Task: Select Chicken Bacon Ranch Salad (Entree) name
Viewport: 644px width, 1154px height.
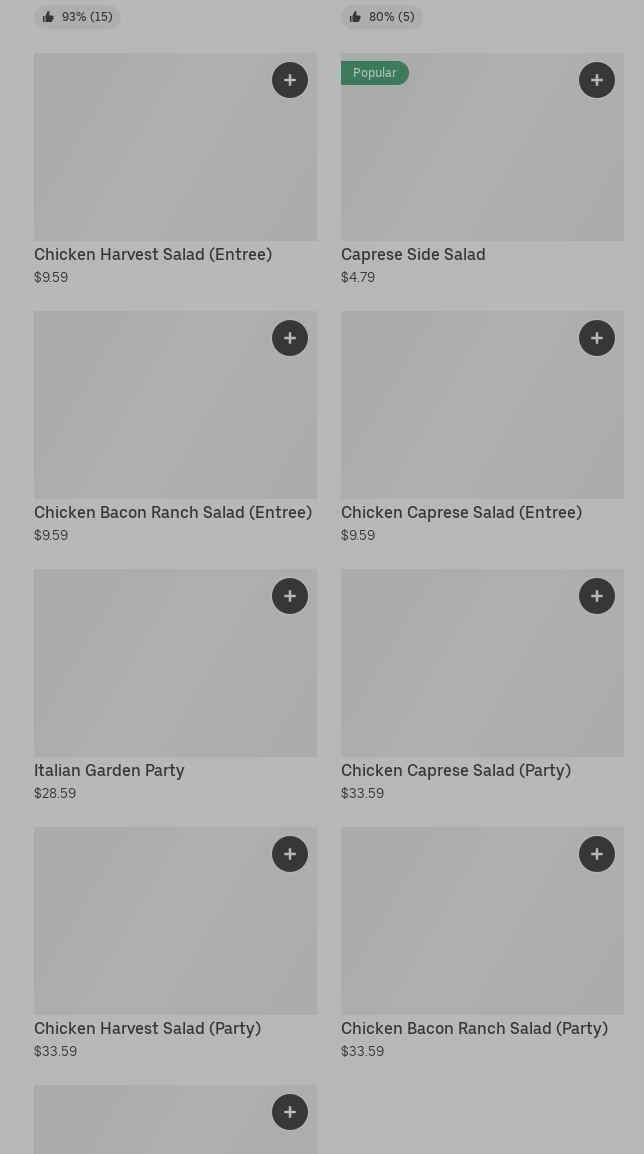Action: pos(173,513)
